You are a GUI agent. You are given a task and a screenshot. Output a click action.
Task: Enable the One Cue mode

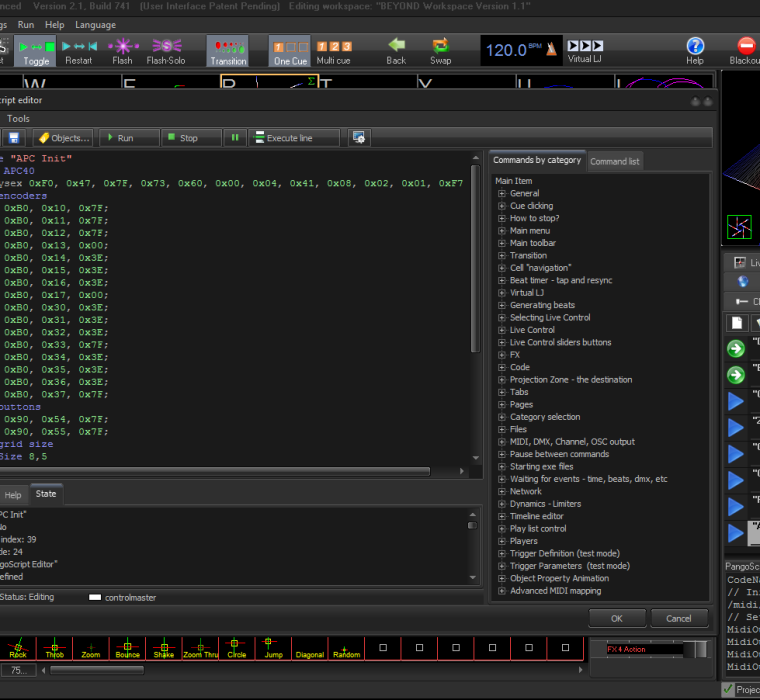click(290, 50)
